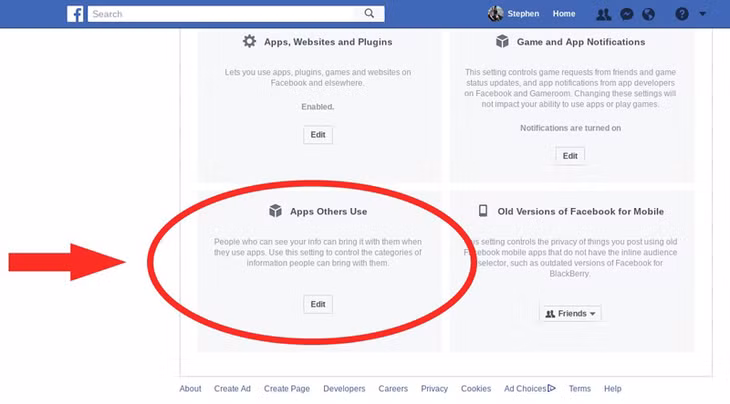
Task: Edit Apps Others Use settings
Action: coord(318,304)
